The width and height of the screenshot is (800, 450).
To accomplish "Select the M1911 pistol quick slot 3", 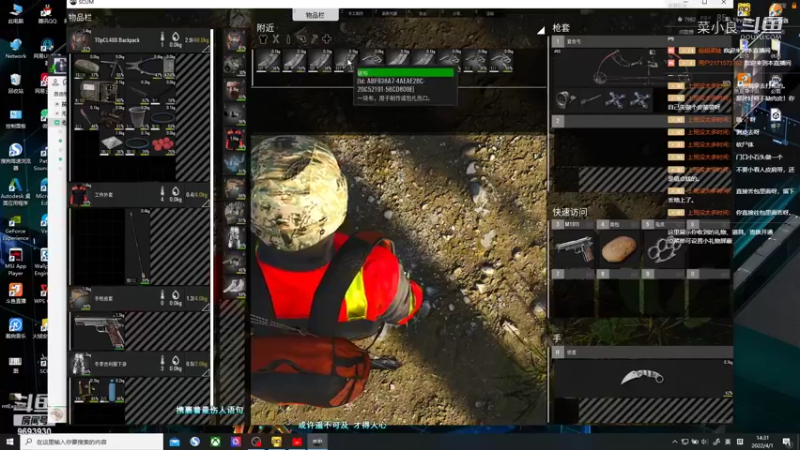I will tap(574, 248).
